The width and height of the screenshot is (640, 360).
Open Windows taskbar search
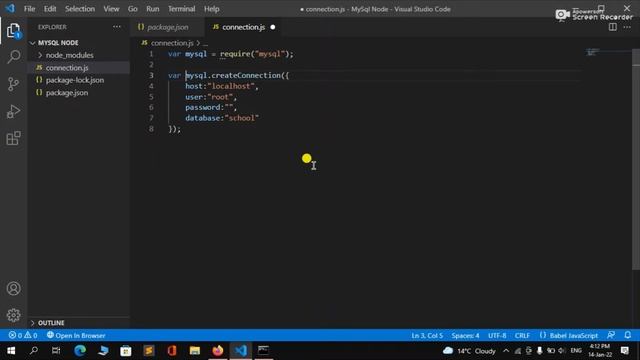tap(34, 351)
